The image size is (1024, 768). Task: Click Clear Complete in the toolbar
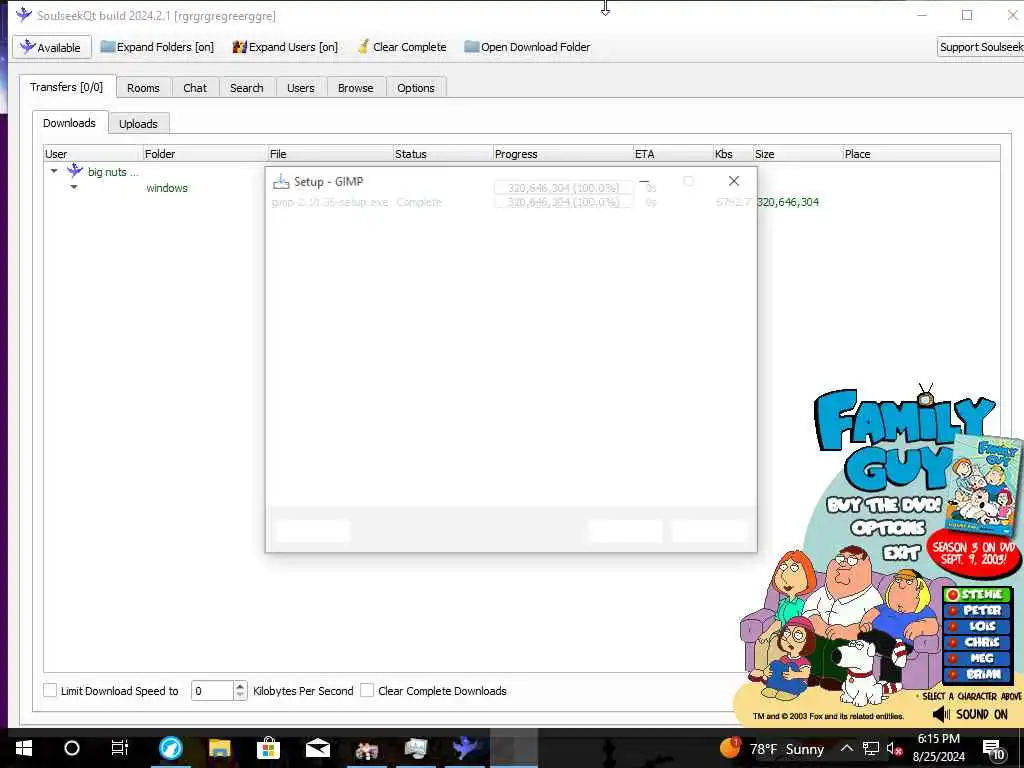coord(402,47)
